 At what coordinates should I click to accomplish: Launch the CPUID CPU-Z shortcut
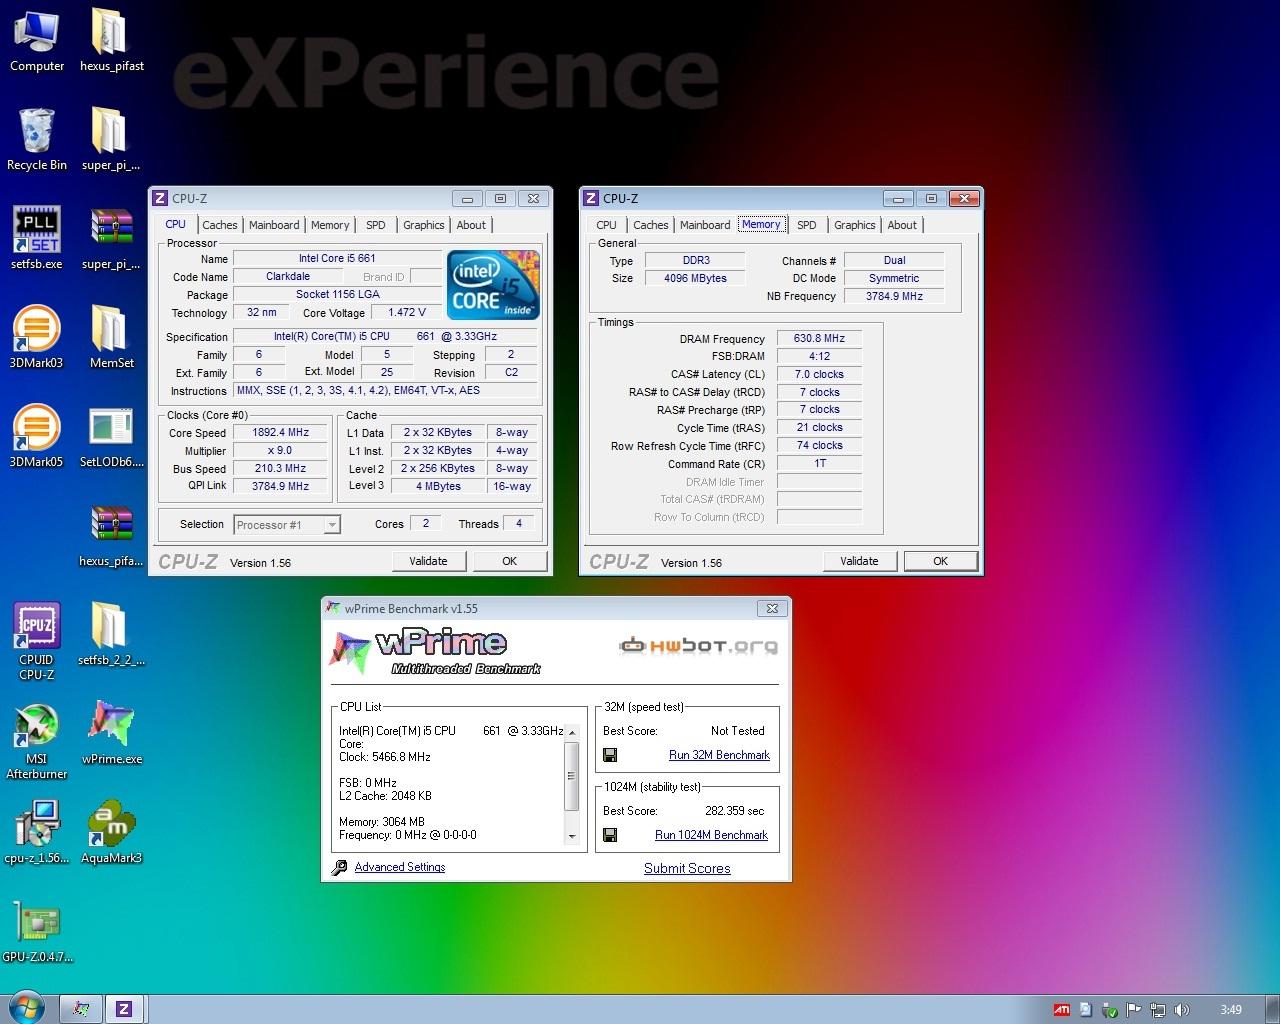click(37, 642)
